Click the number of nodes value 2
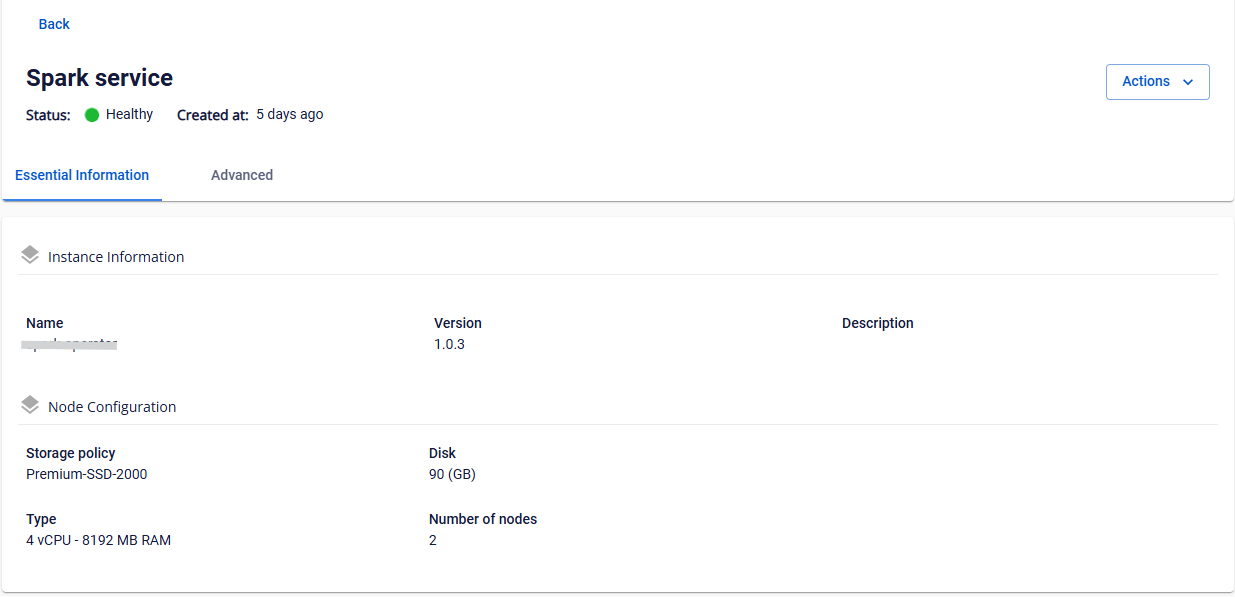The image size is (1235, 597). tap(433, 540)
